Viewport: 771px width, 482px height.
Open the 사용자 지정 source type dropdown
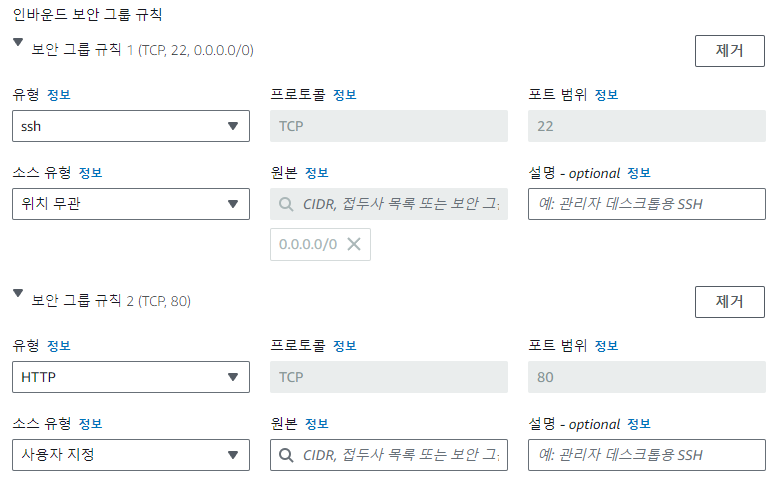point(131,454)
